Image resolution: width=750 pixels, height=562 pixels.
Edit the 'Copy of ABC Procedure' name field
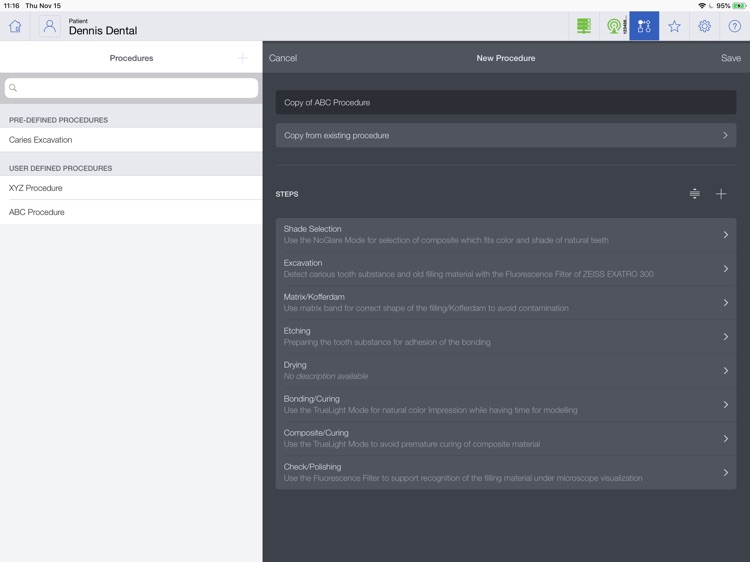[x=506, y=102]
